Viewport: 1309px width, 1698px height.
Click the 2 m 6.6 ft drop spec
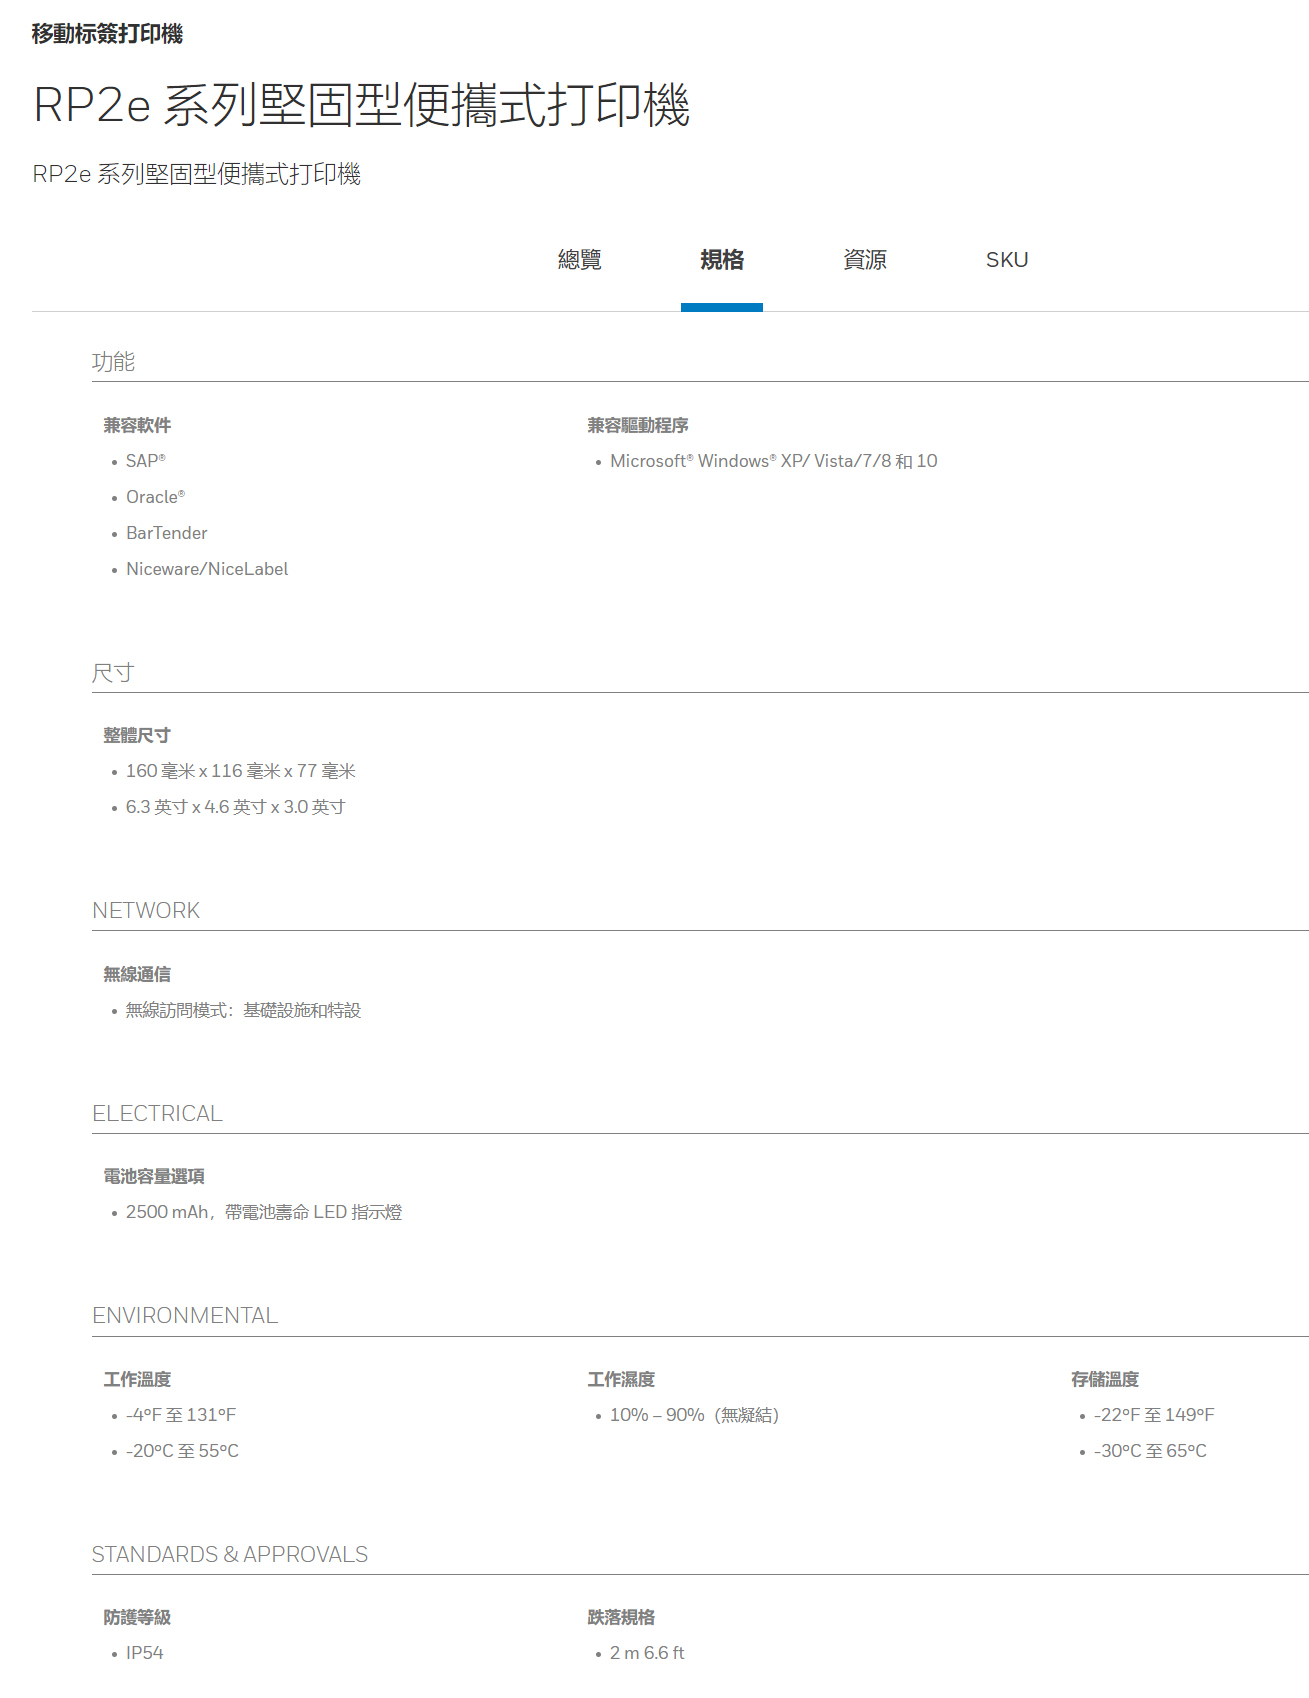pos(647,1653)
